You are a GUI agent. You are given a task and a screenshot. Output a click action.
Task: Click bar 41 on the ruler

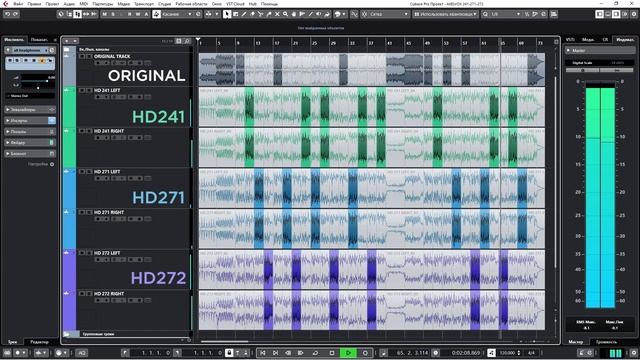(389, 43)
